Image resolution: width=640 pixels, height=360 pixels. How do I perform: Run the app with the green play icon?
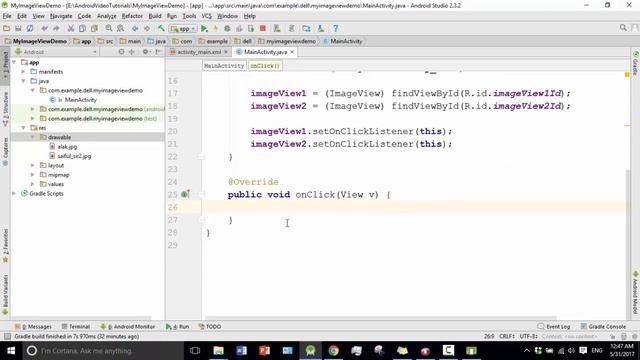point(204,28)
